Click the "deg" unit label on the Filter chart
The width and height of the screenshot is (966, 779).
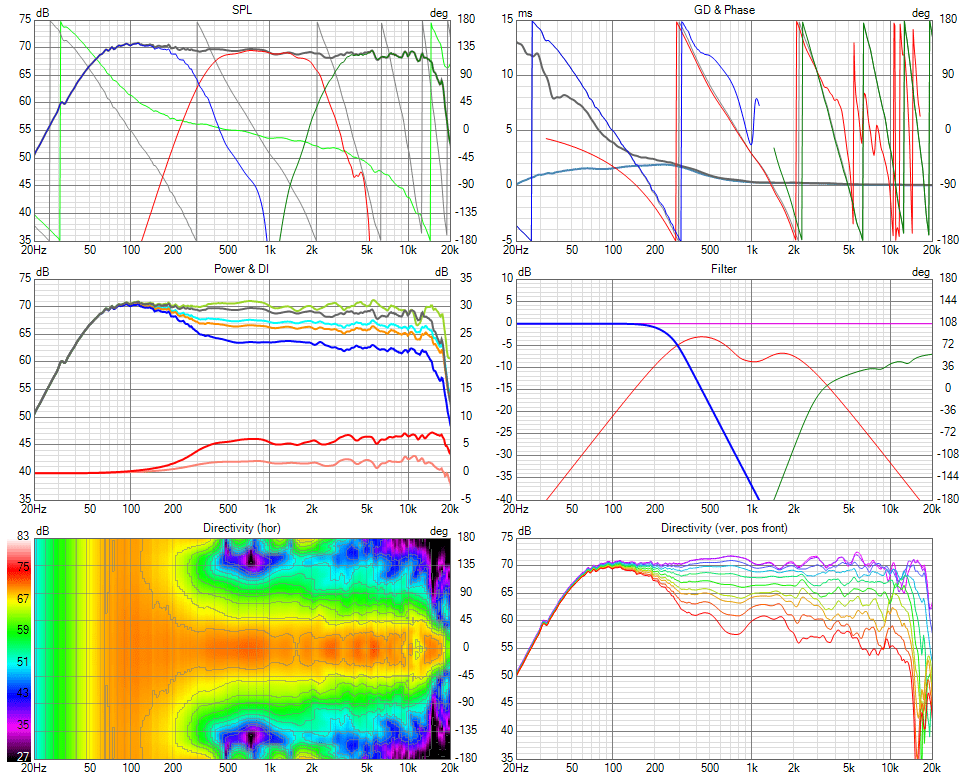click(920, 272)
